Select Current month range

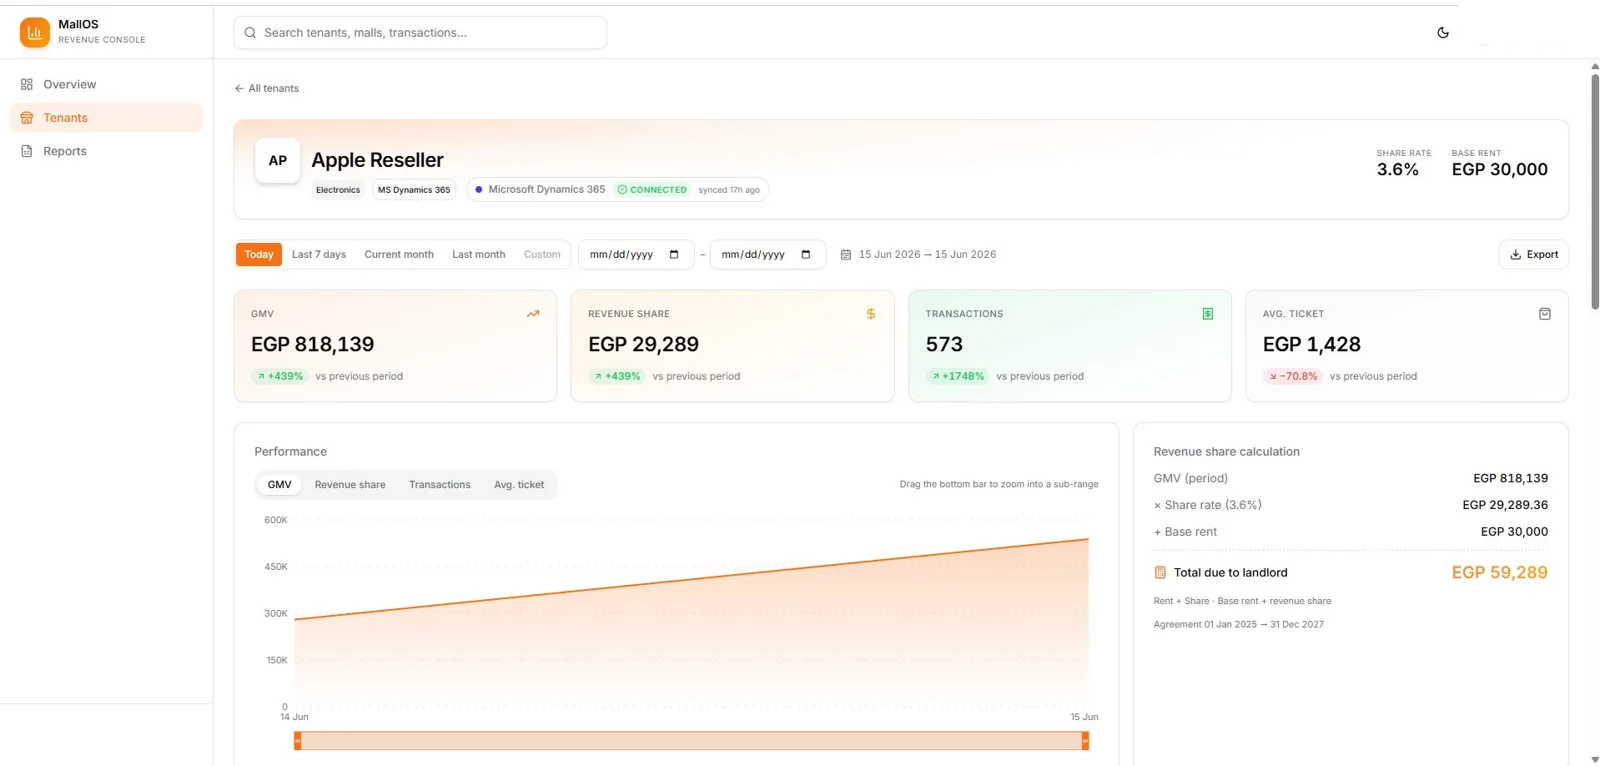(399, 254)
